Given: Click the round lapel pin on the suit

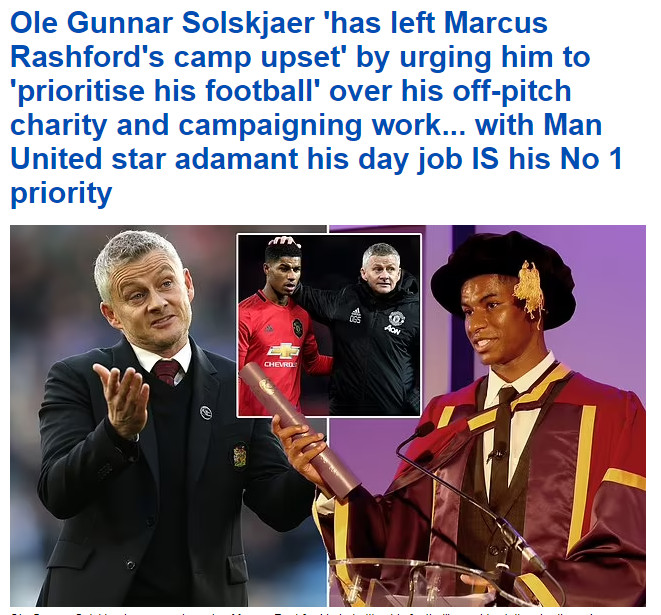Looking at the screenshot, I should 206,412.
